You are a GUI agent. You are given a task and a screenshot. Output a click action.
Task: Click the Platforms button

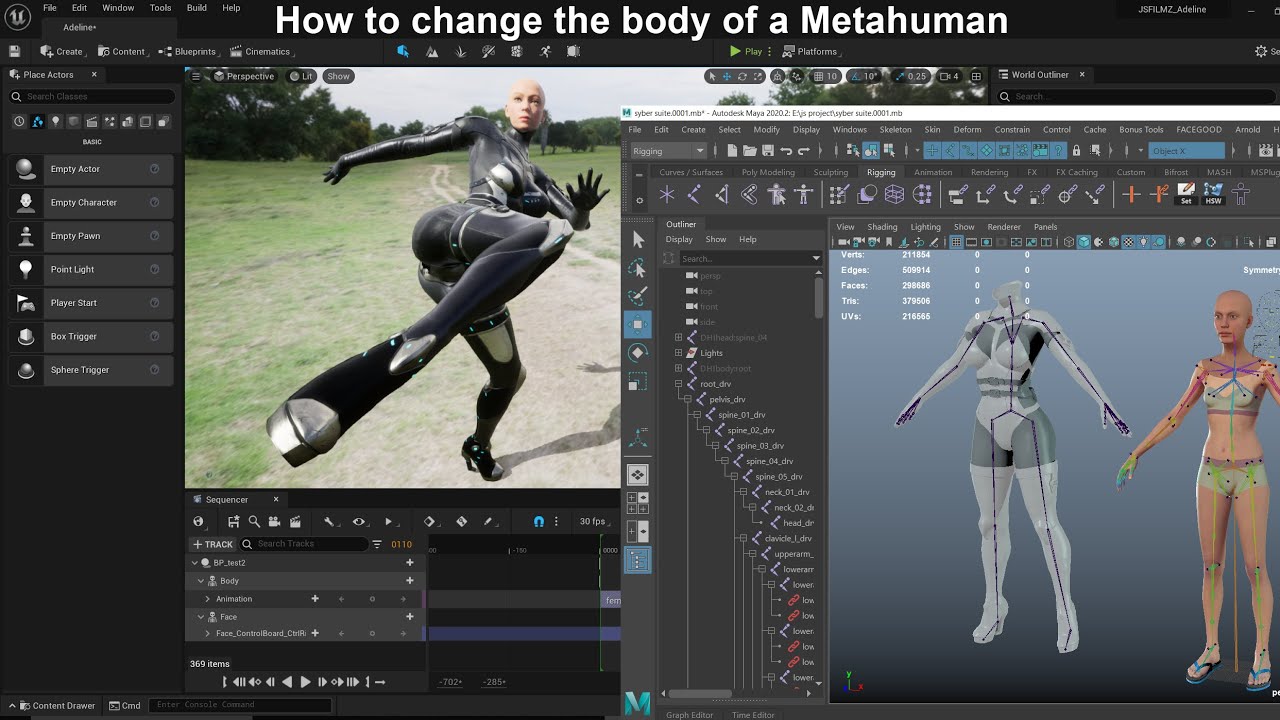(810, 51)
